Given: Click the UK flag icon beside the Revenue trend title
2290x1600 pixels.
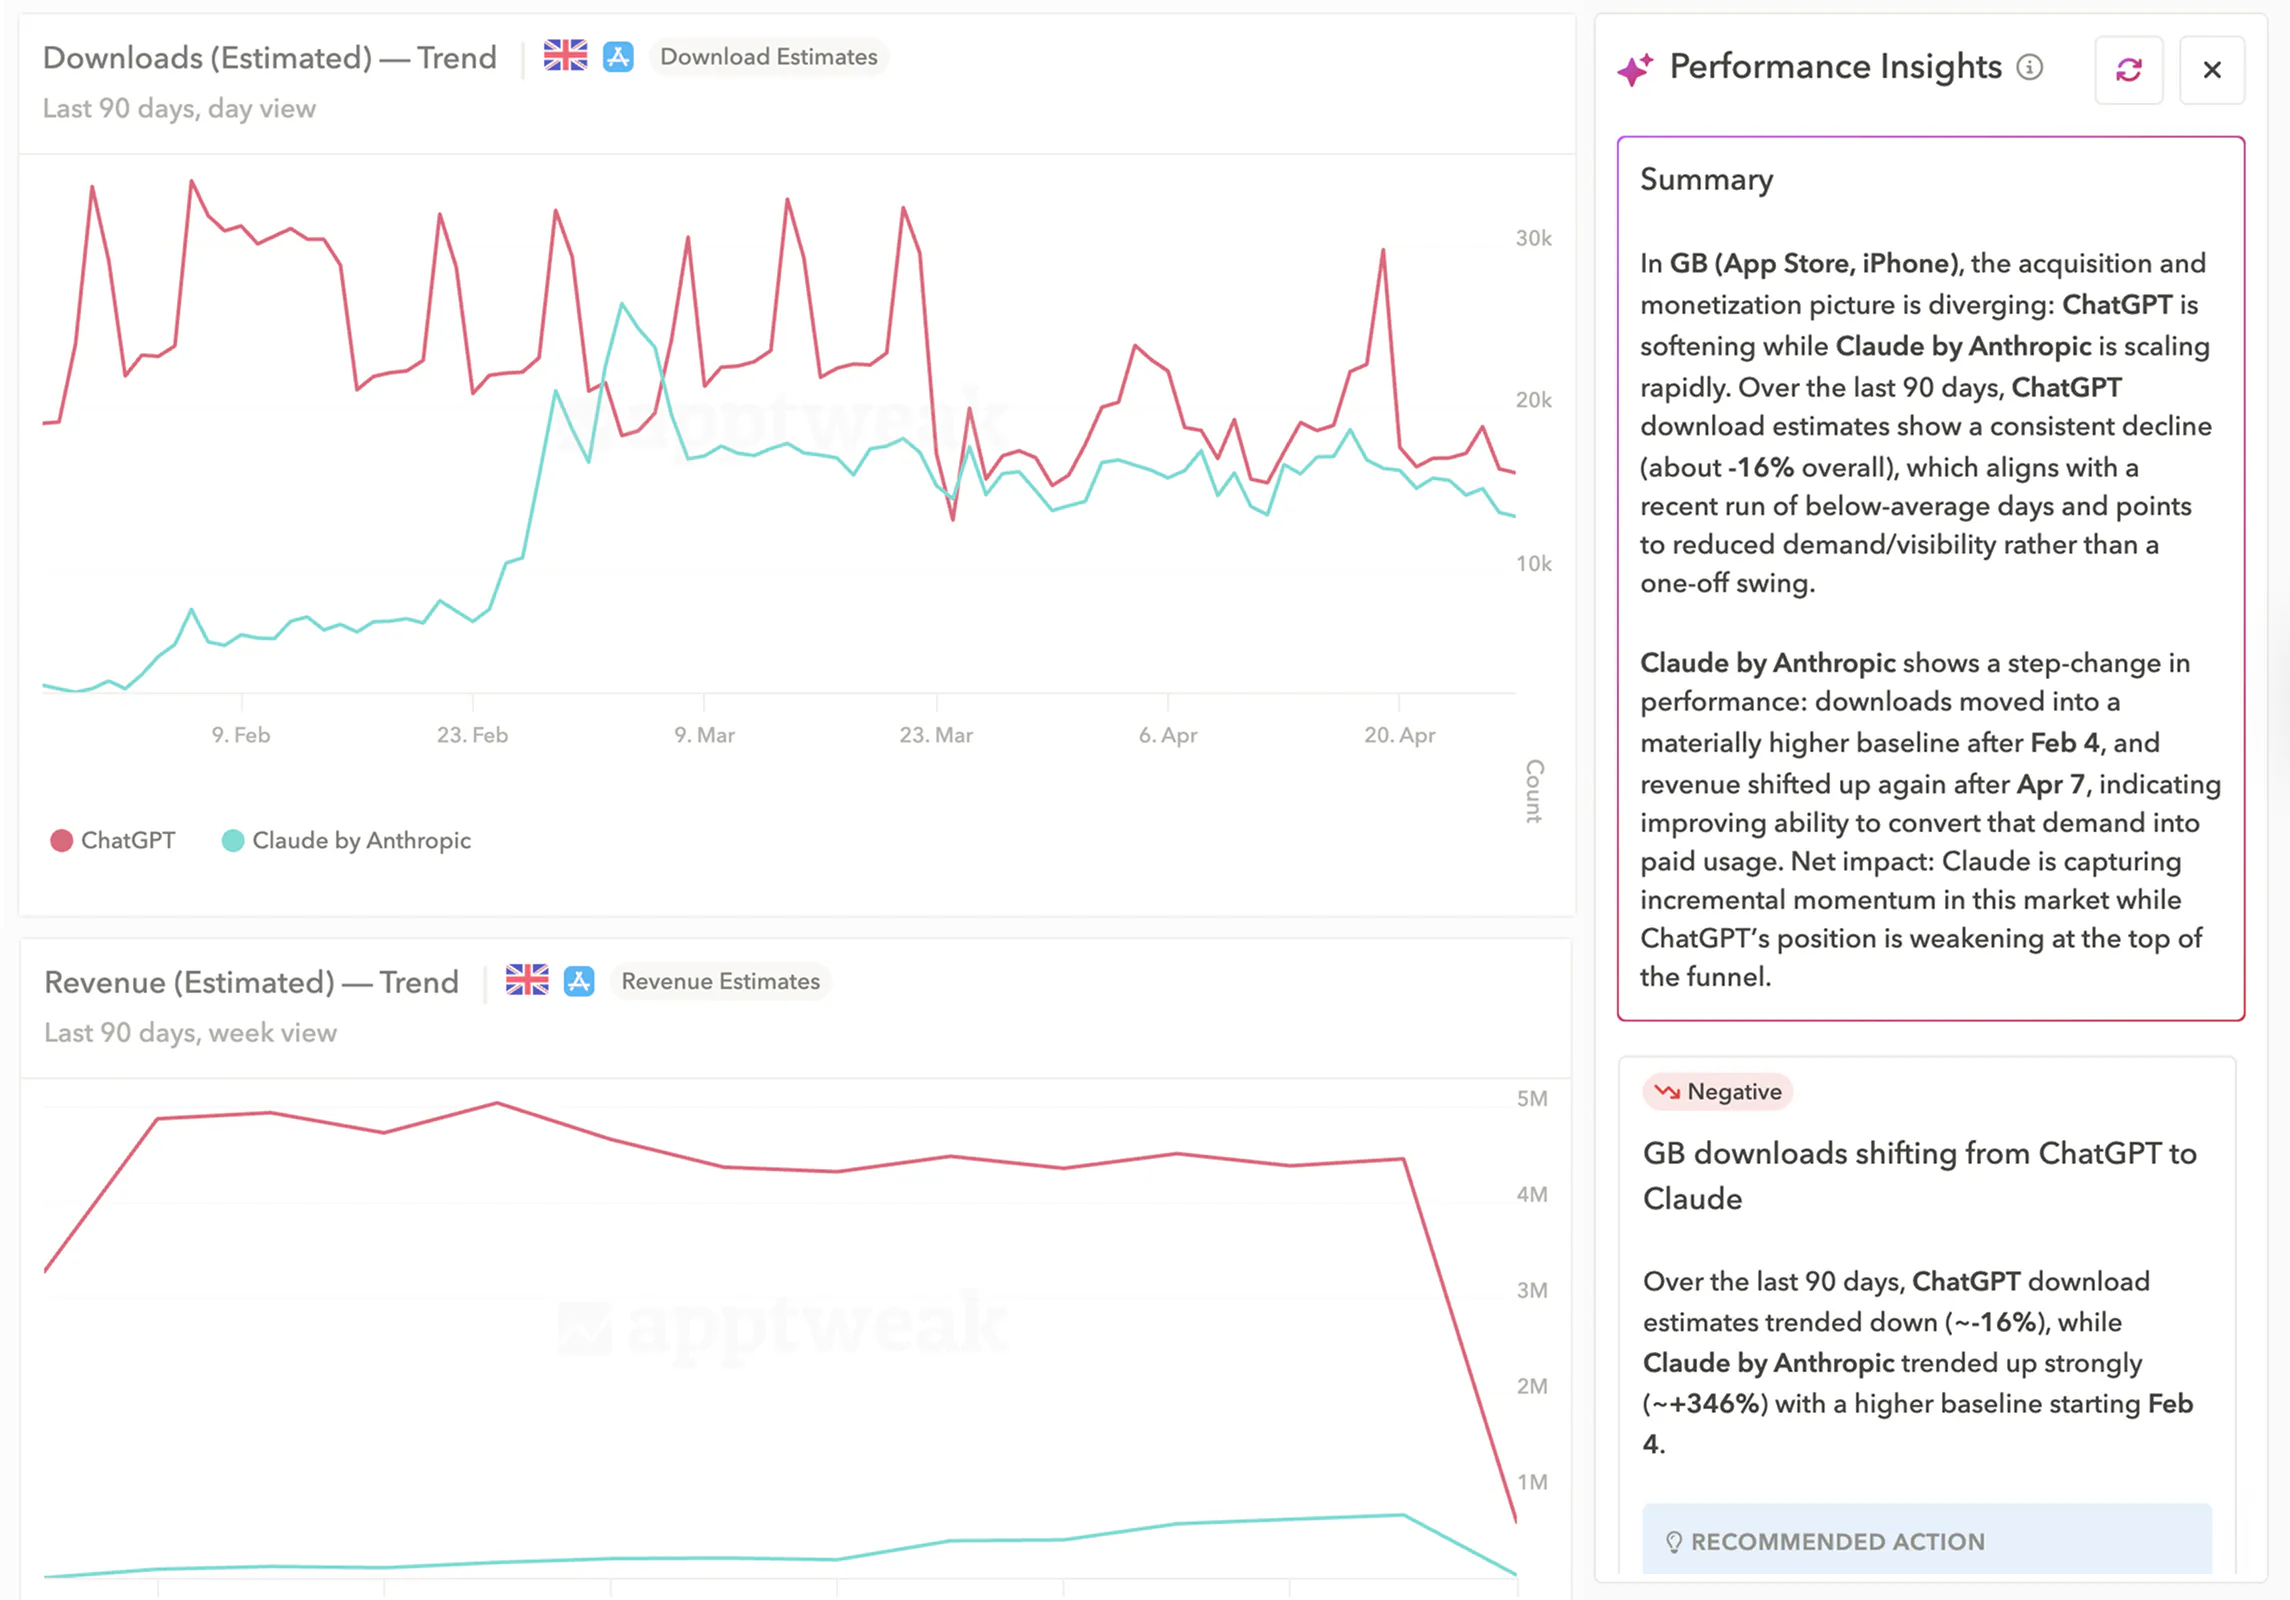Looking at the screenshot, I should (527, 981).
